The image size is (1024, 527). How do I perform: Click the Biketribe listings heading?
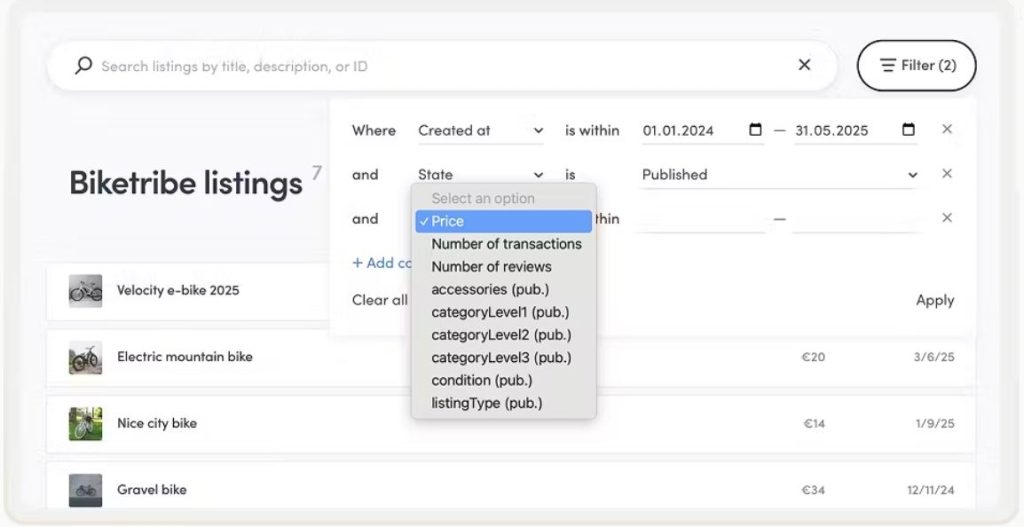(186, 182)
